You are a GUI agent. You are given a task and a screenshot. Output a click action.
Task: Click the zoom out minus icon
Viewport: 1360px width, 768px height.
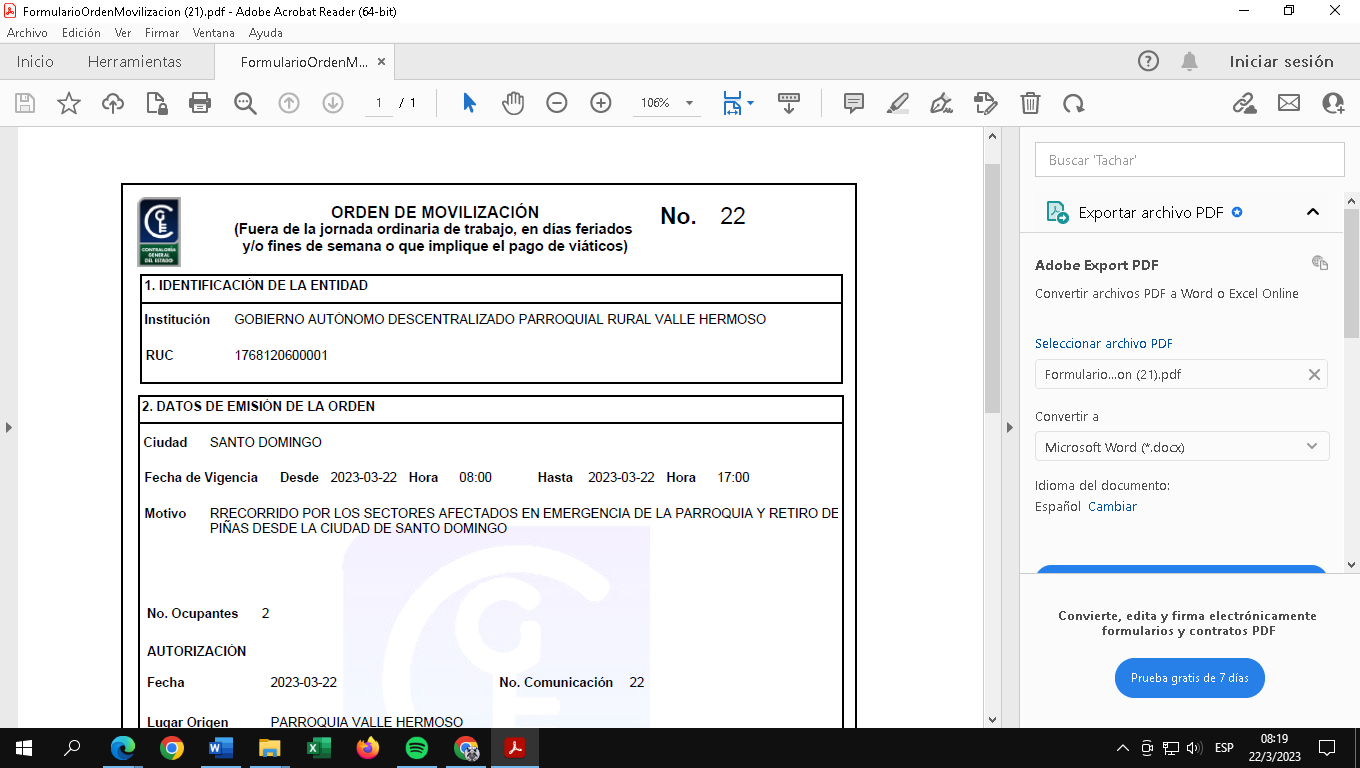(557, 103)
